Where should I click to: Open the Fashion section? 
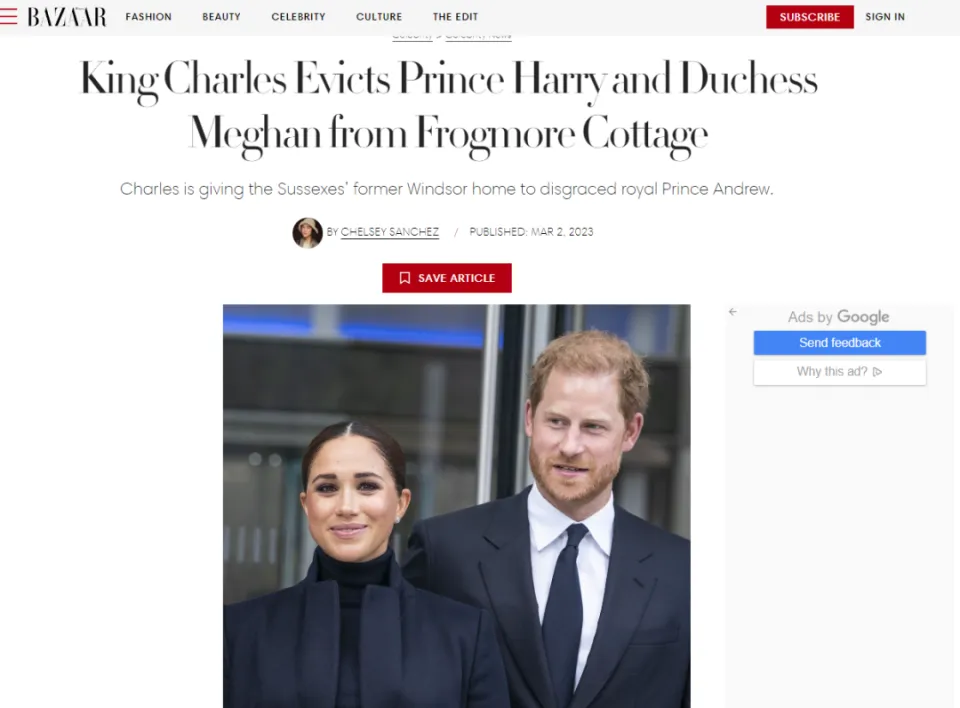pyautogui.click(x=149, y=17)
